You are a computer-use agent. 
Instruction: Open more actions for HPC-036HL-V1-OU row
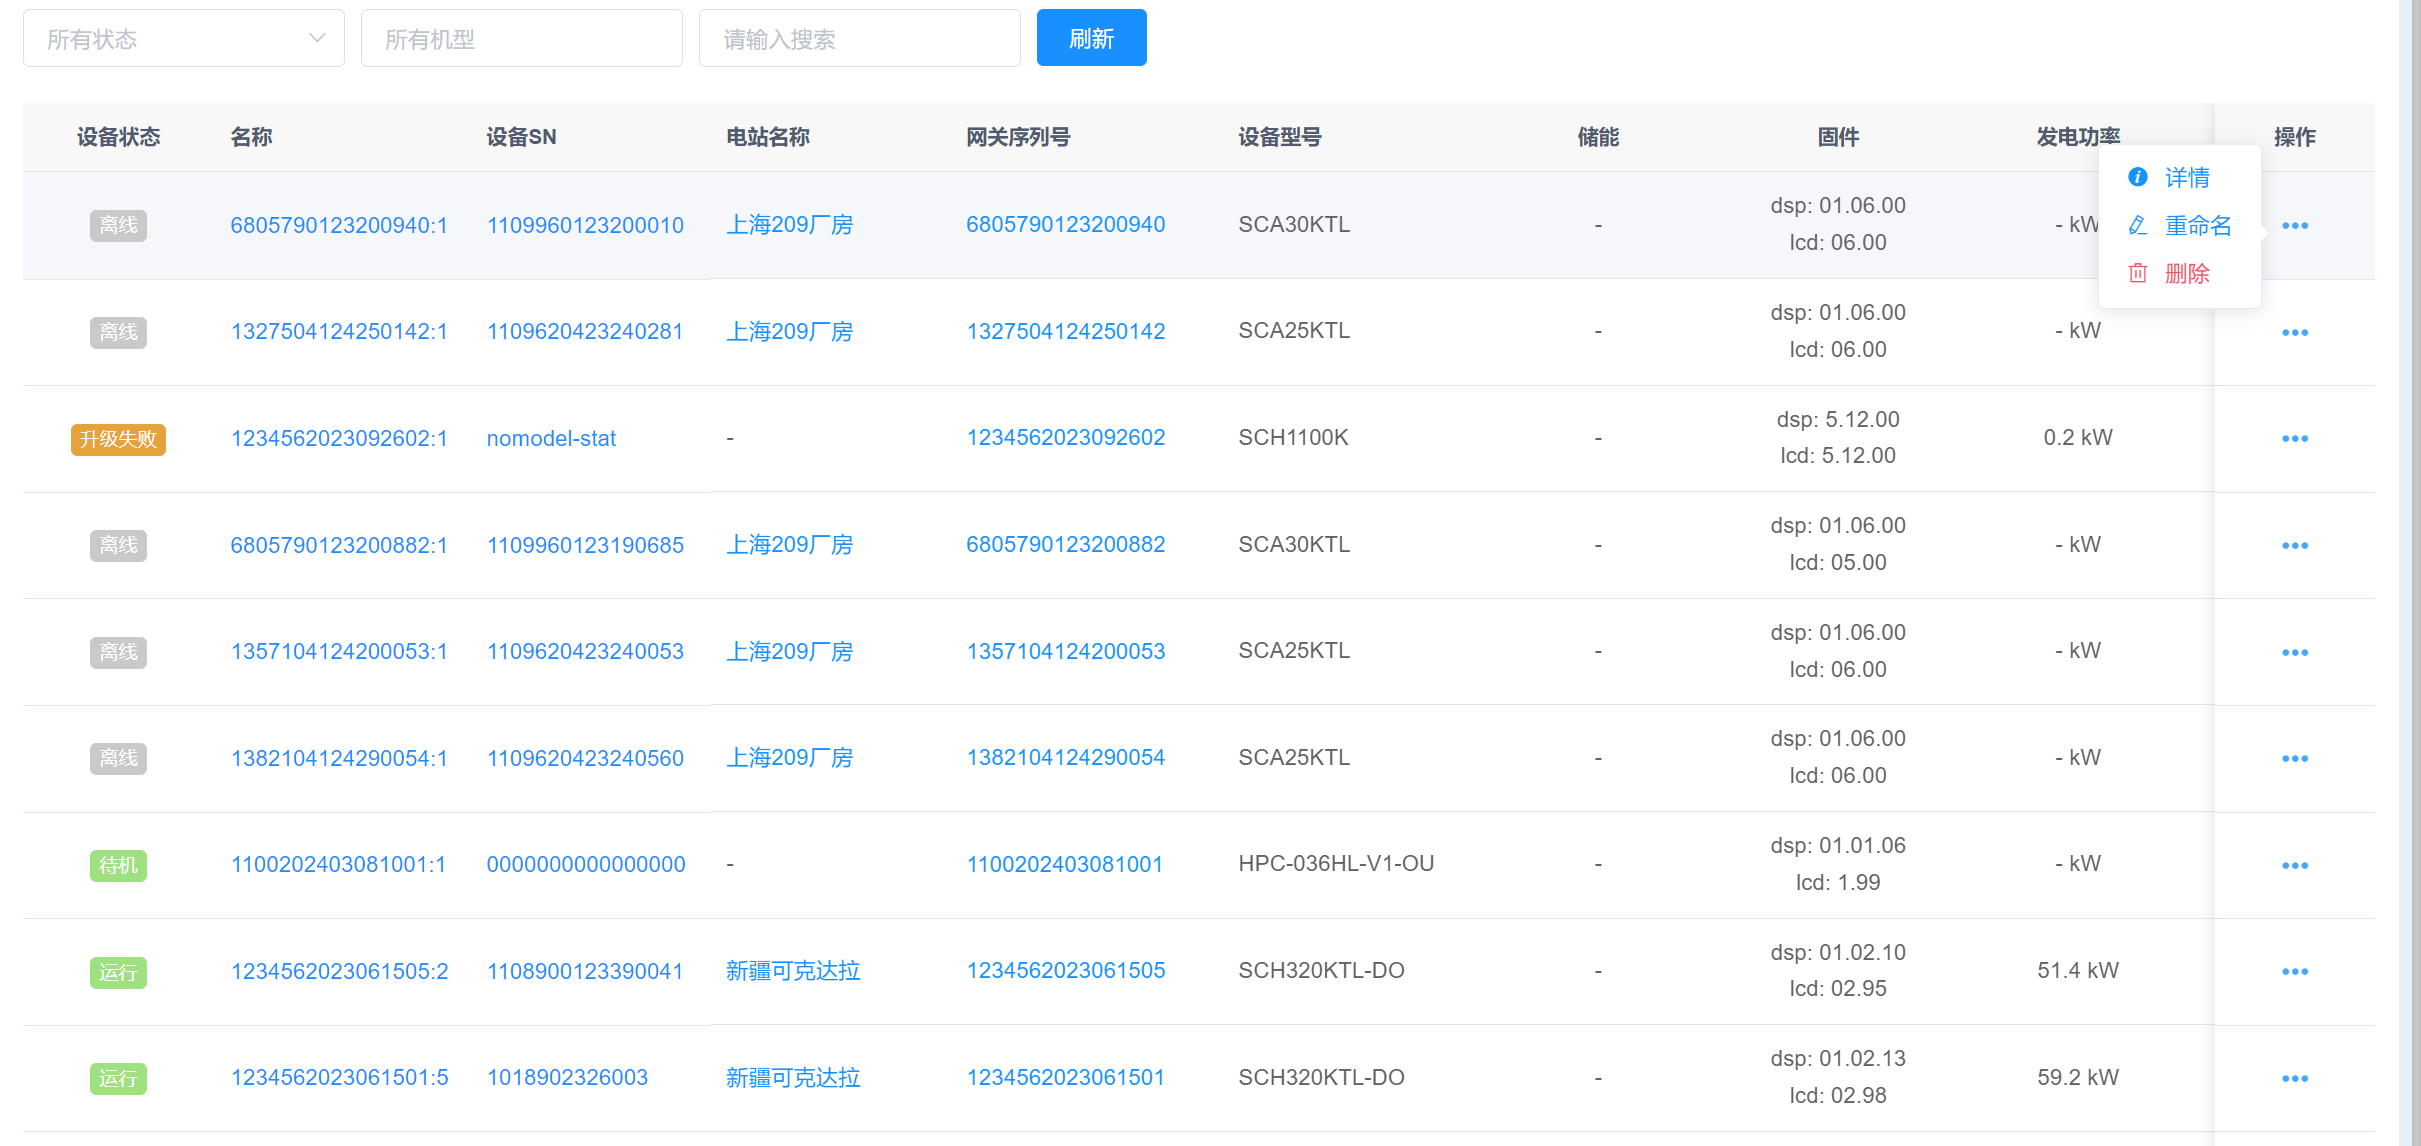[x=2295, y=866]
